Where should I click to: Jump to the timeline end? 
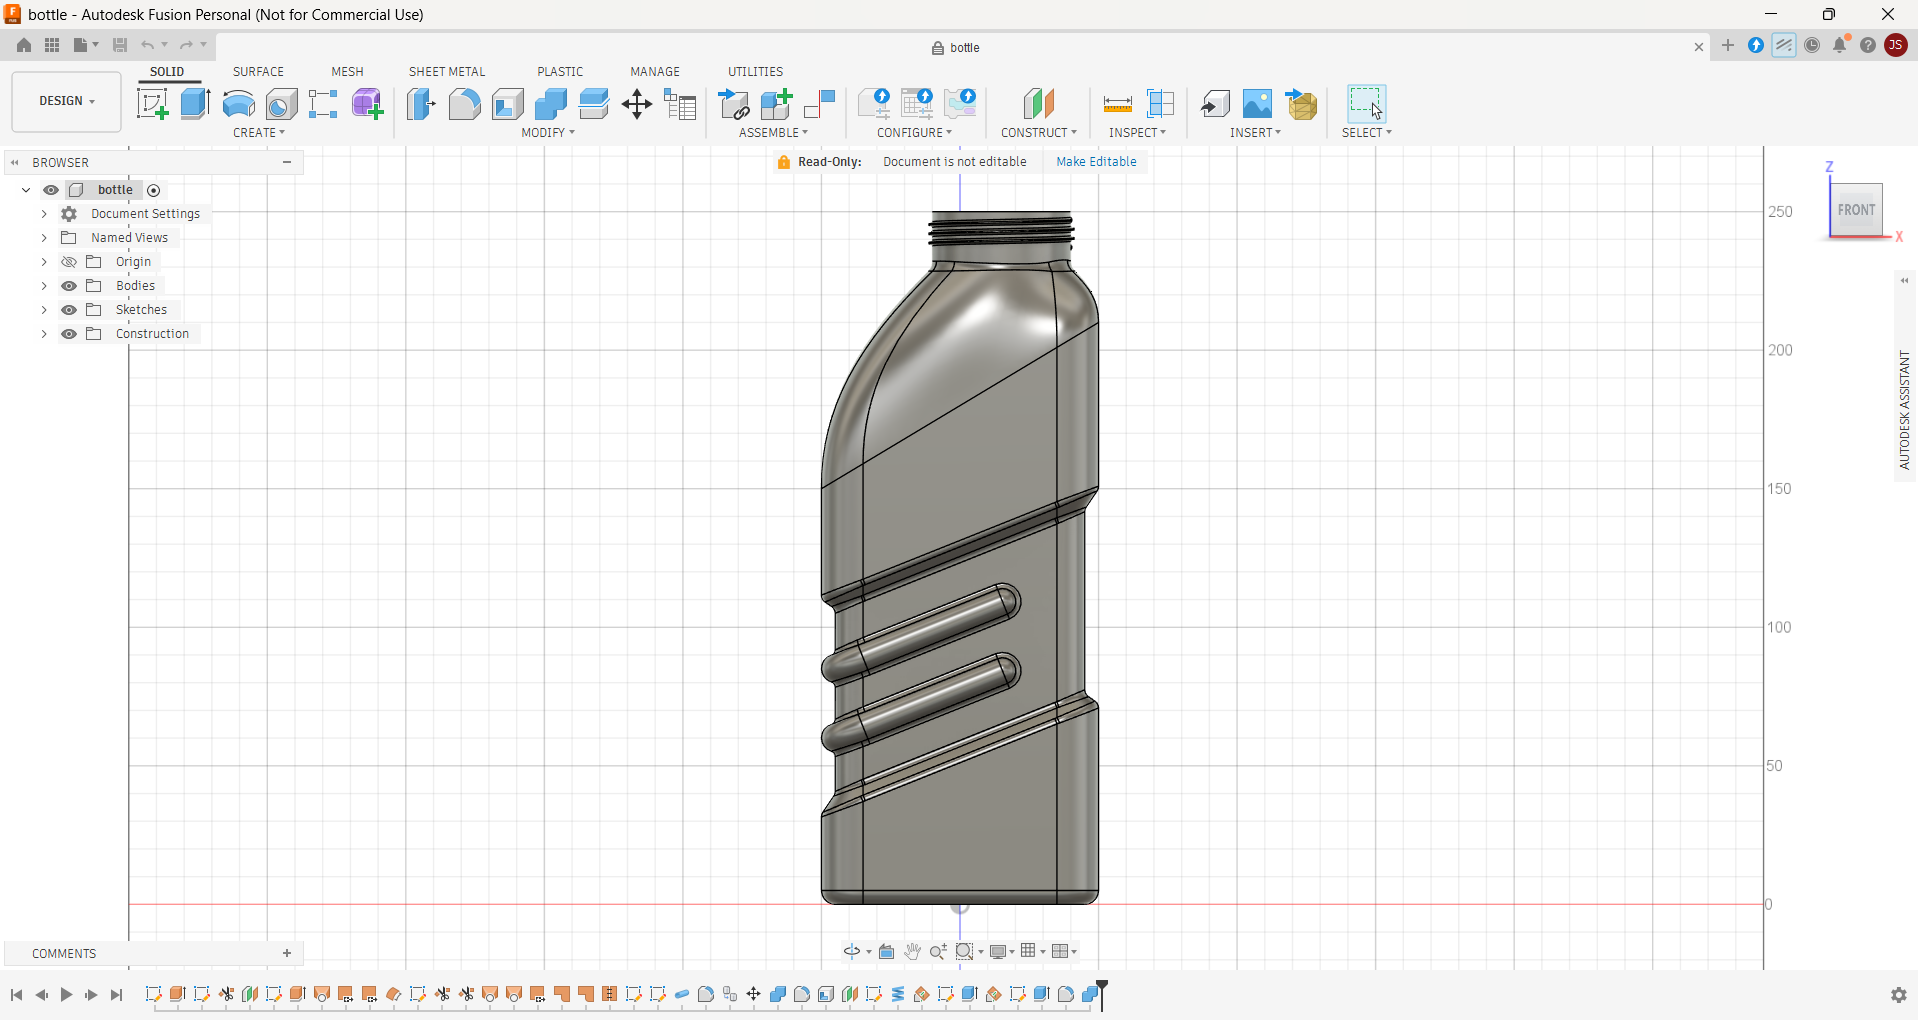pos(116,995)
